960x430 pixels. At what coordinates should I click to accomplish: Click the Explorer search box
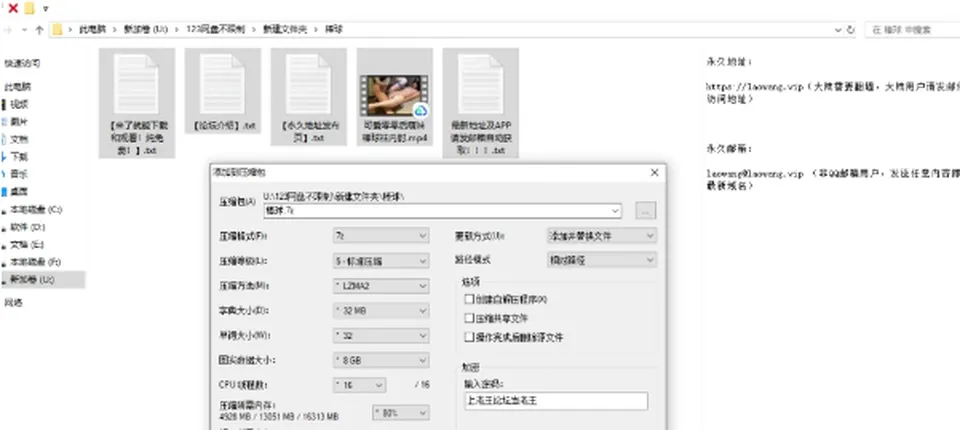[x=912, y=29]
